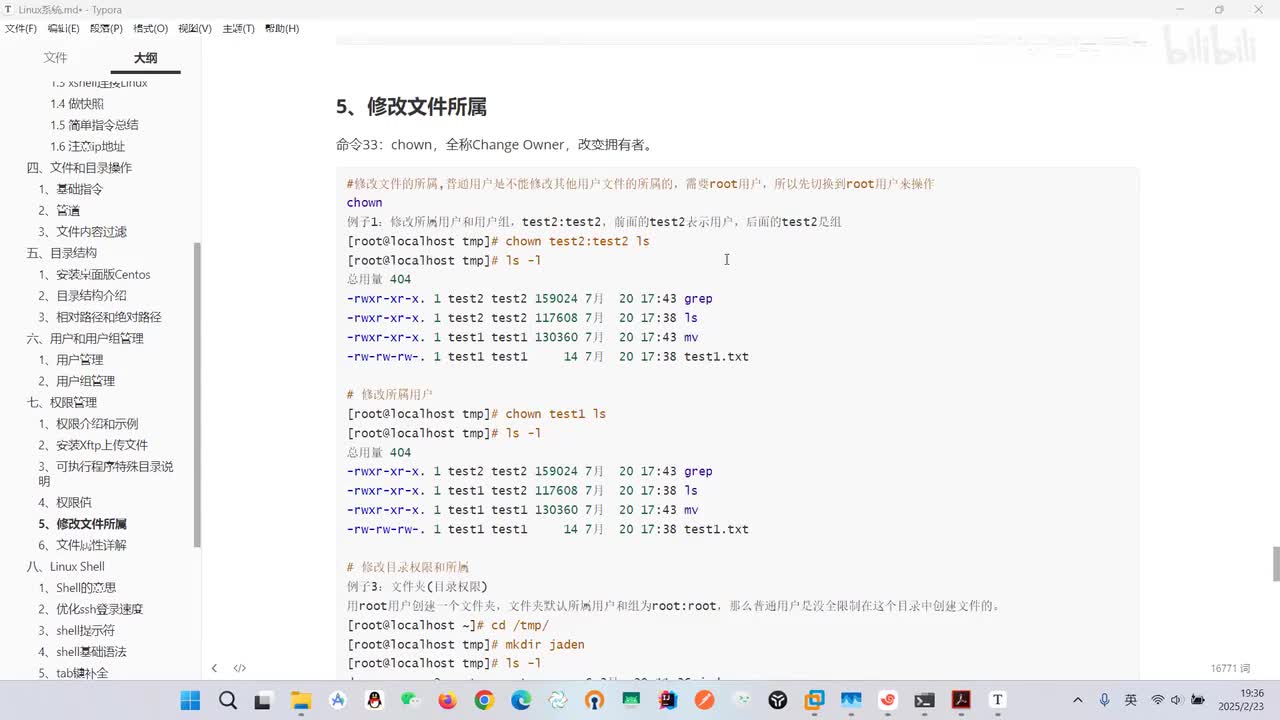Image resolution: width=1280 pixels, height=720 pixels.
Task: Toggle source code mode icon
Action: [240, 668]
